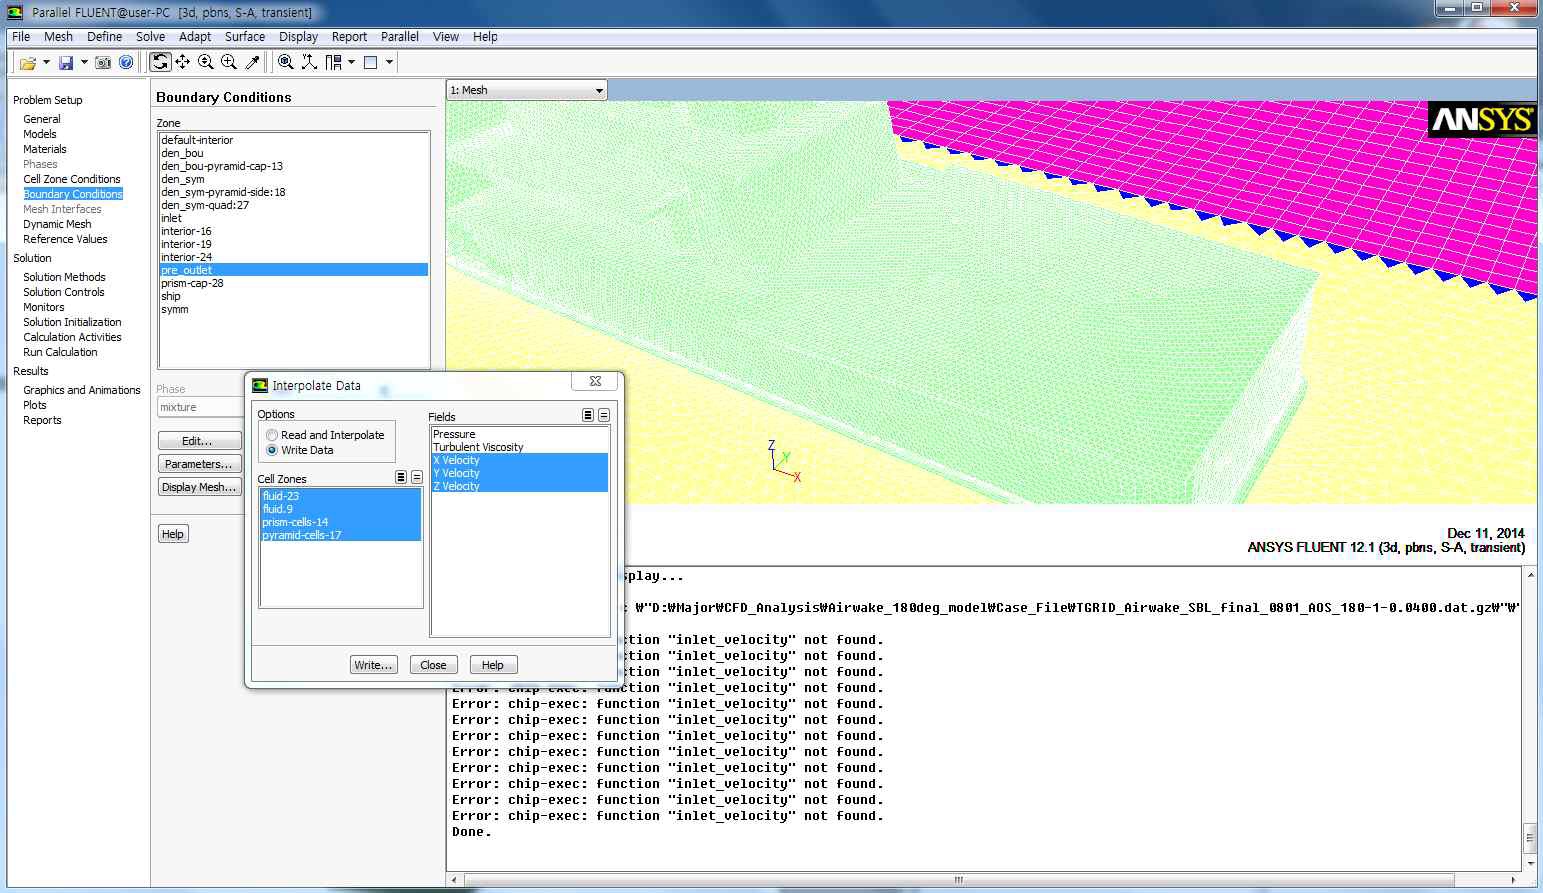The height and width of the screenshot is (893, 1543).
Task: Select 'inlet' zone in Zone list
Action: 294,218
